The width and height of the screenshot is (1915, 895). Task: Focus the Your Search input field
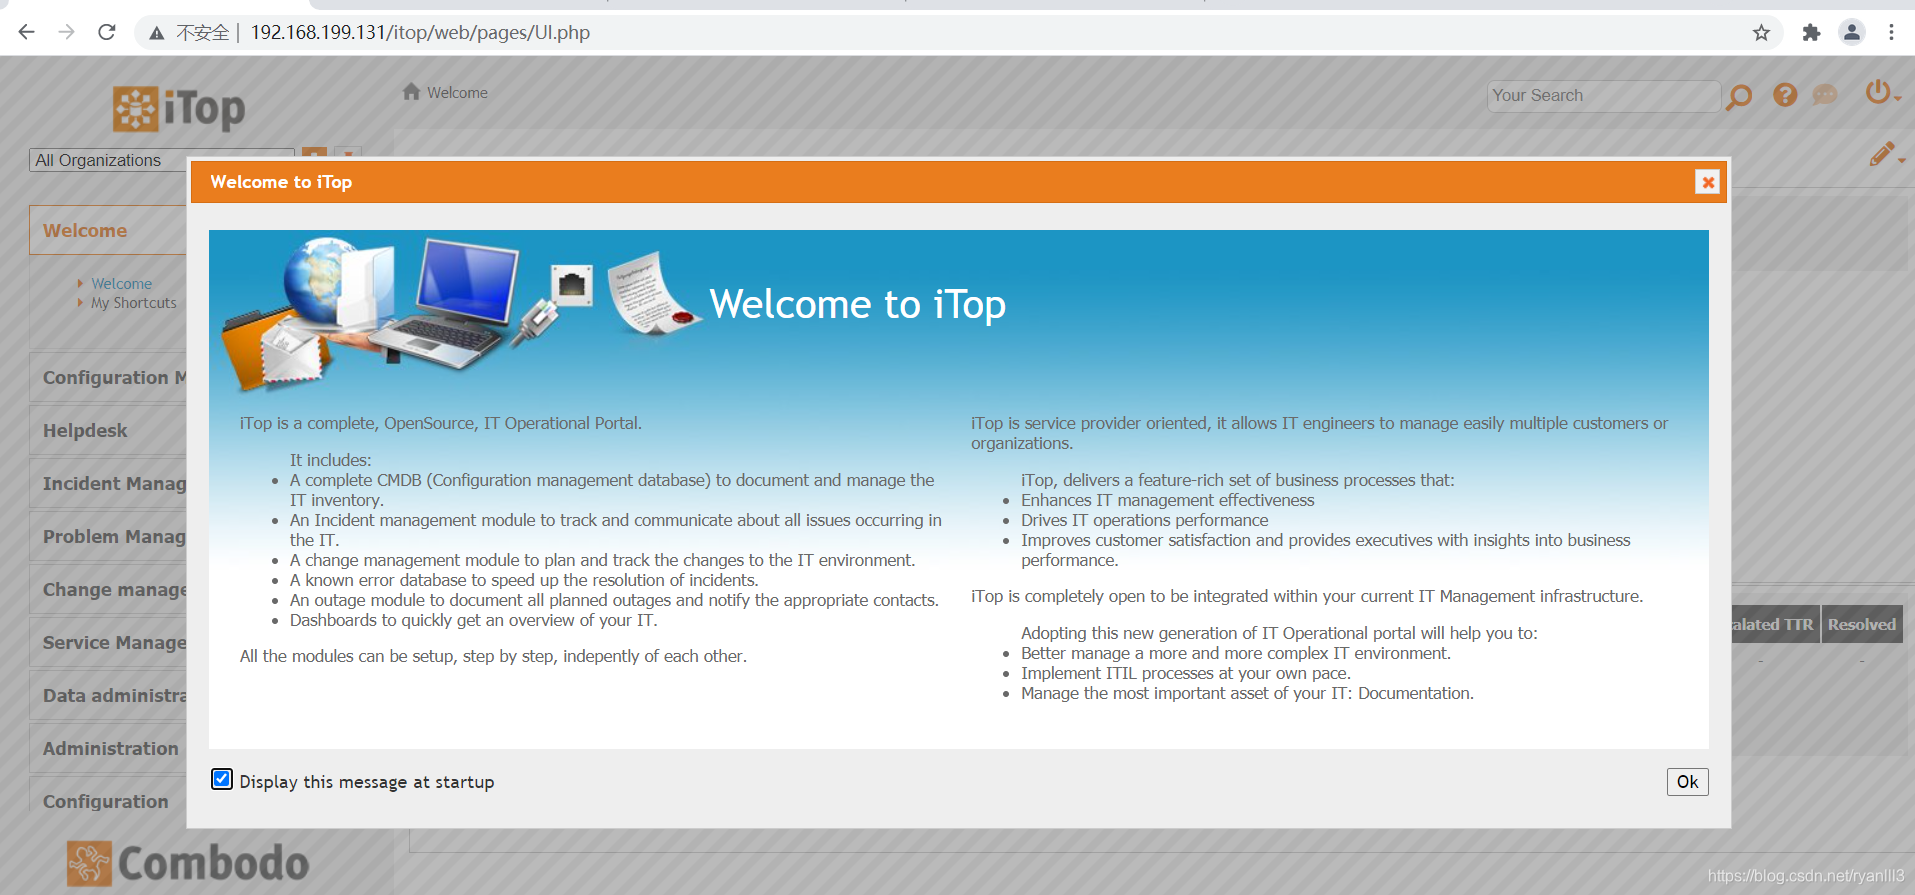click(x=1603, y=96)
